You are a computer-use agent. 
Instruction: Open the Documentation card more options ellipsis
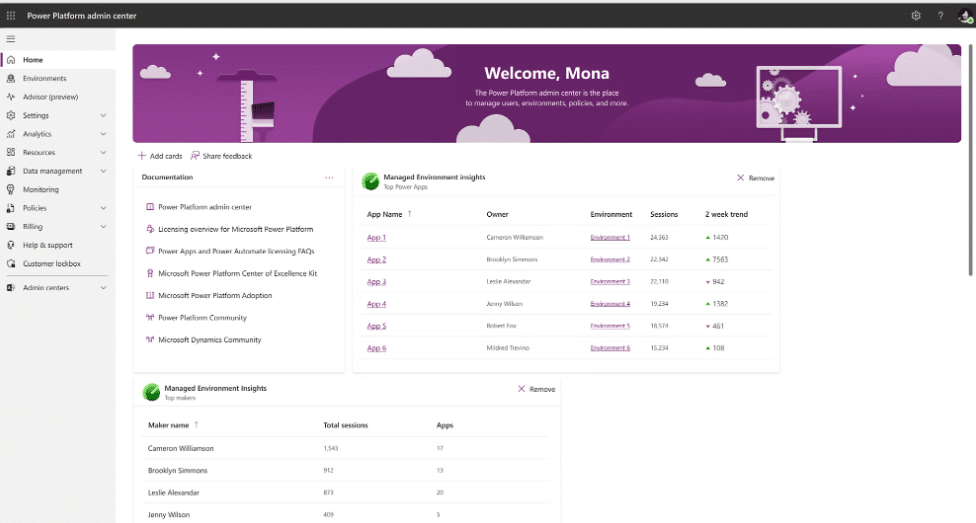pyautogui.click(x=329, y=177)
